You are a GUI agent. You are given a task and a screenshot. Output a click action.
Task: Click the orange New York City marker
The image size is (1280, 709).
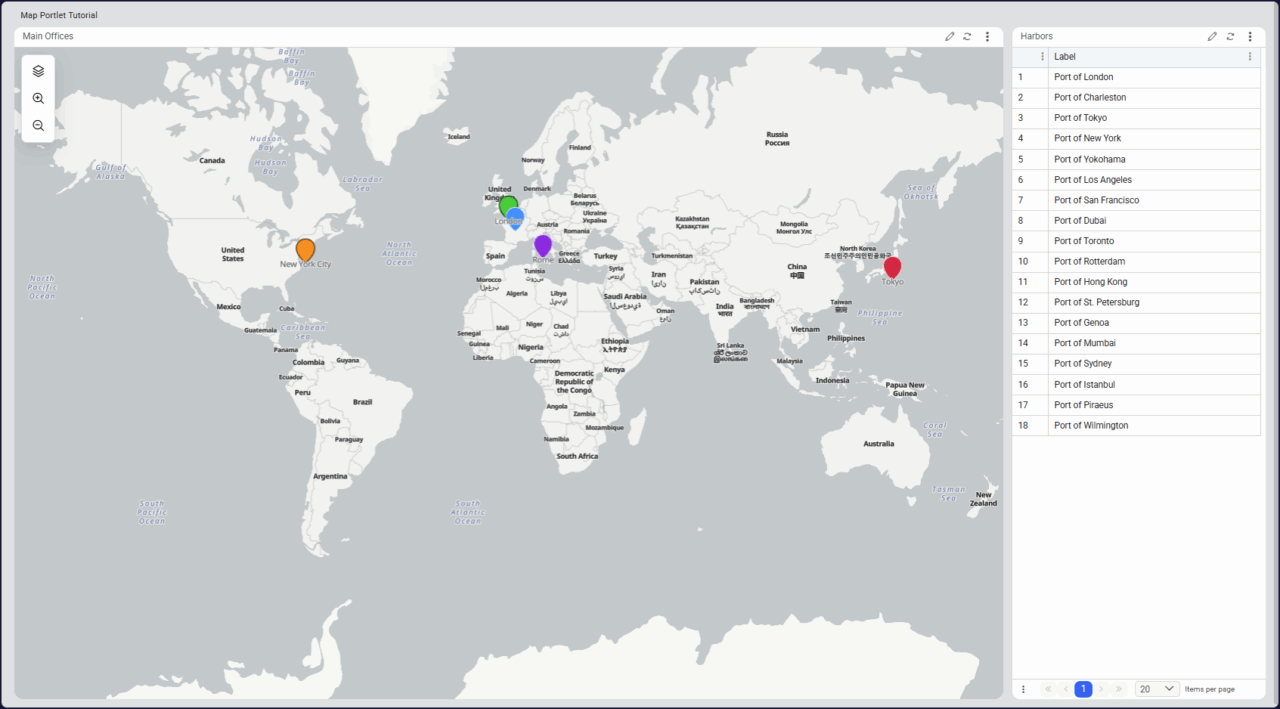pyautogui.click(x=305, y=249)
